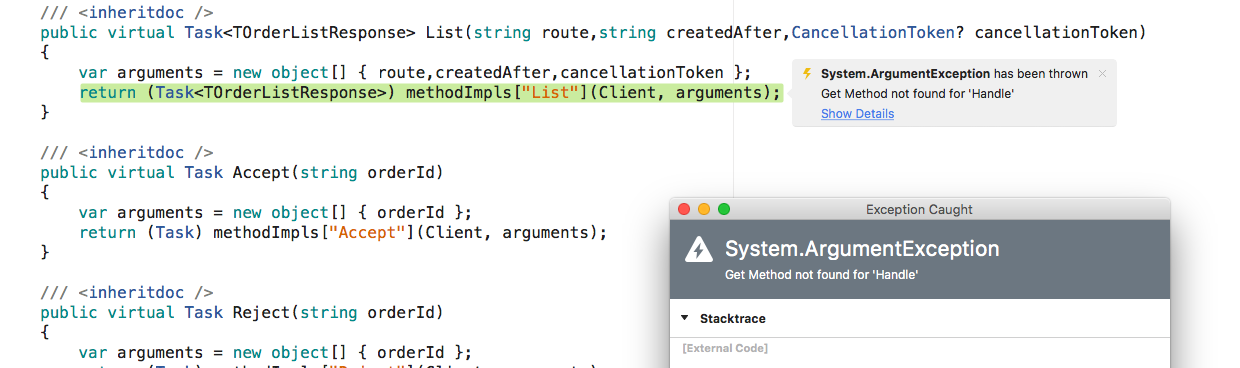Click the highlighted return statement line
This screenshot has width=1240, height=368.
(430, 93)
